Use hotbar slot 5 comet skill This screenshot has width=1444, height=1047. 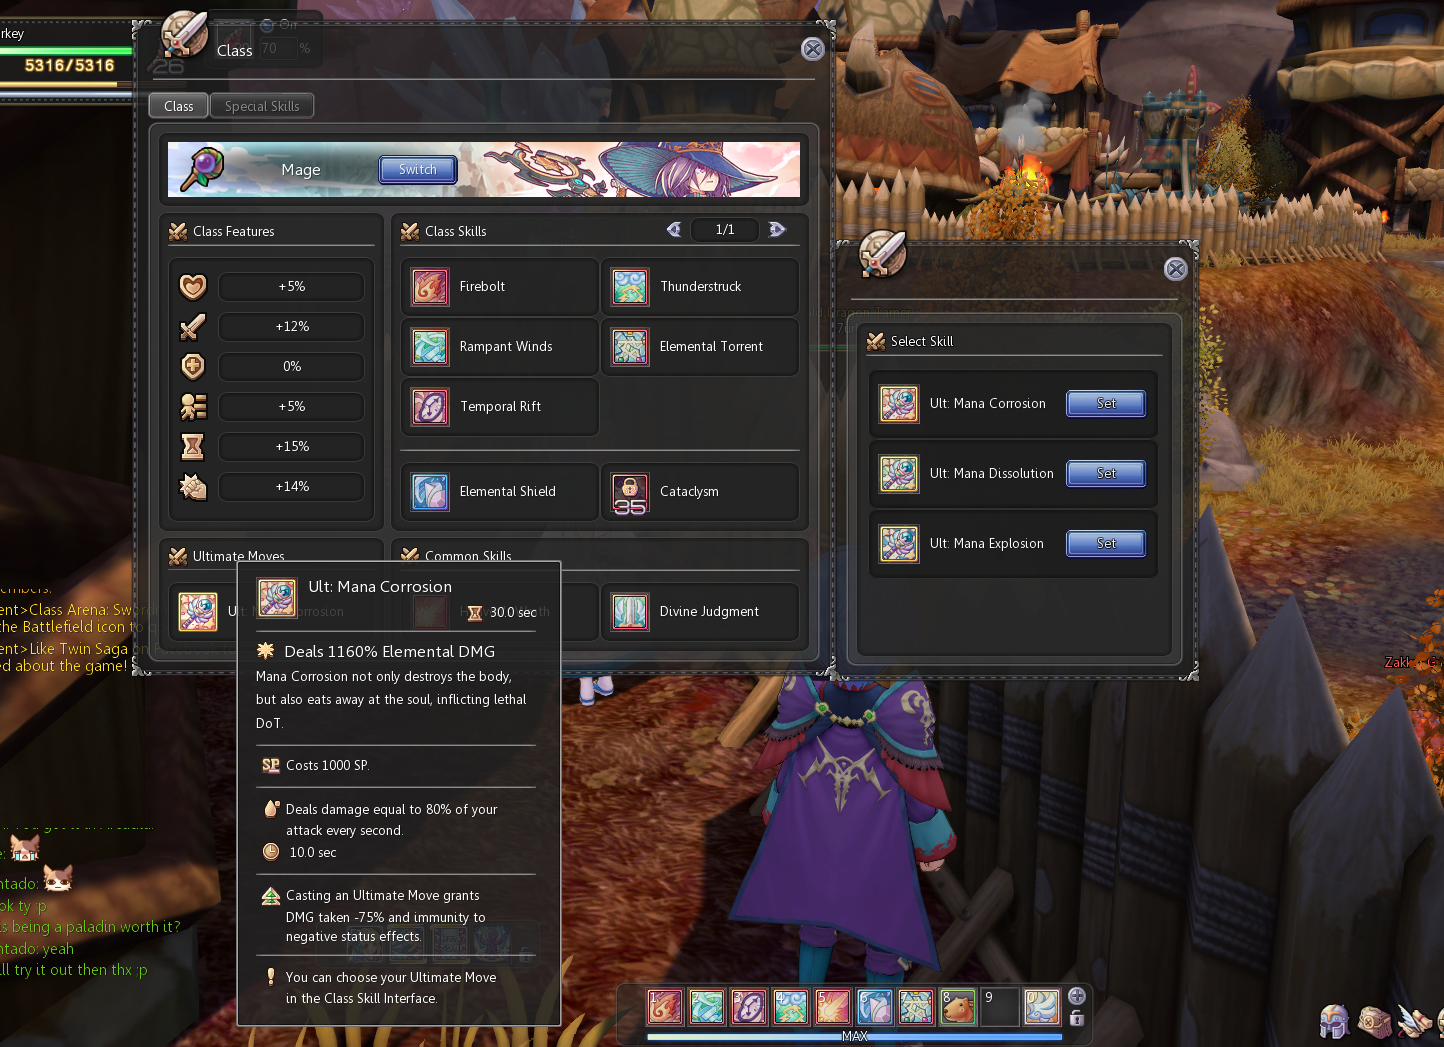click(x=832, y=1007)
